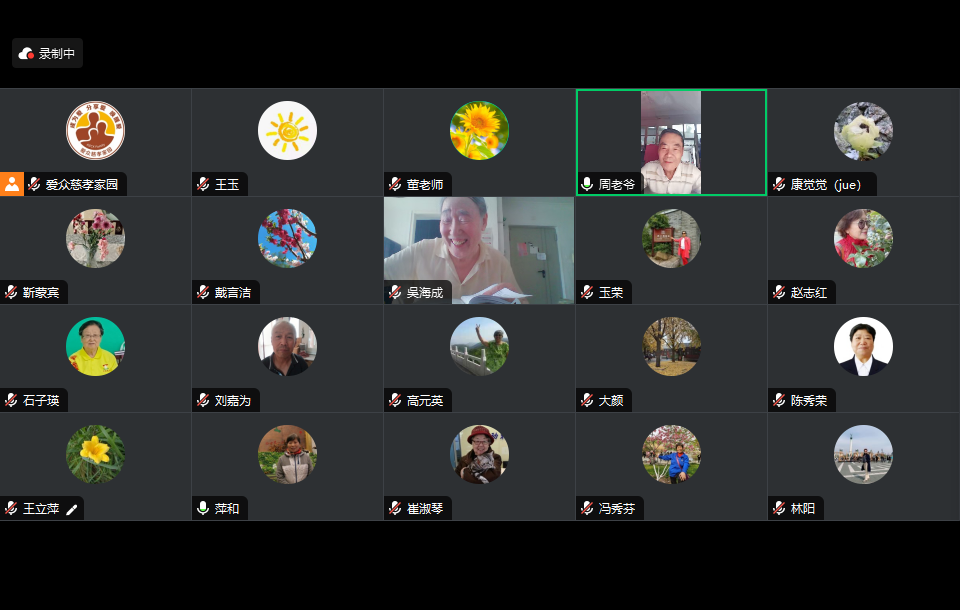The width and height of the screenshot is (960, 610).
Task: Click the muted microphone icon for 王玉
Action: click(203, 184)
